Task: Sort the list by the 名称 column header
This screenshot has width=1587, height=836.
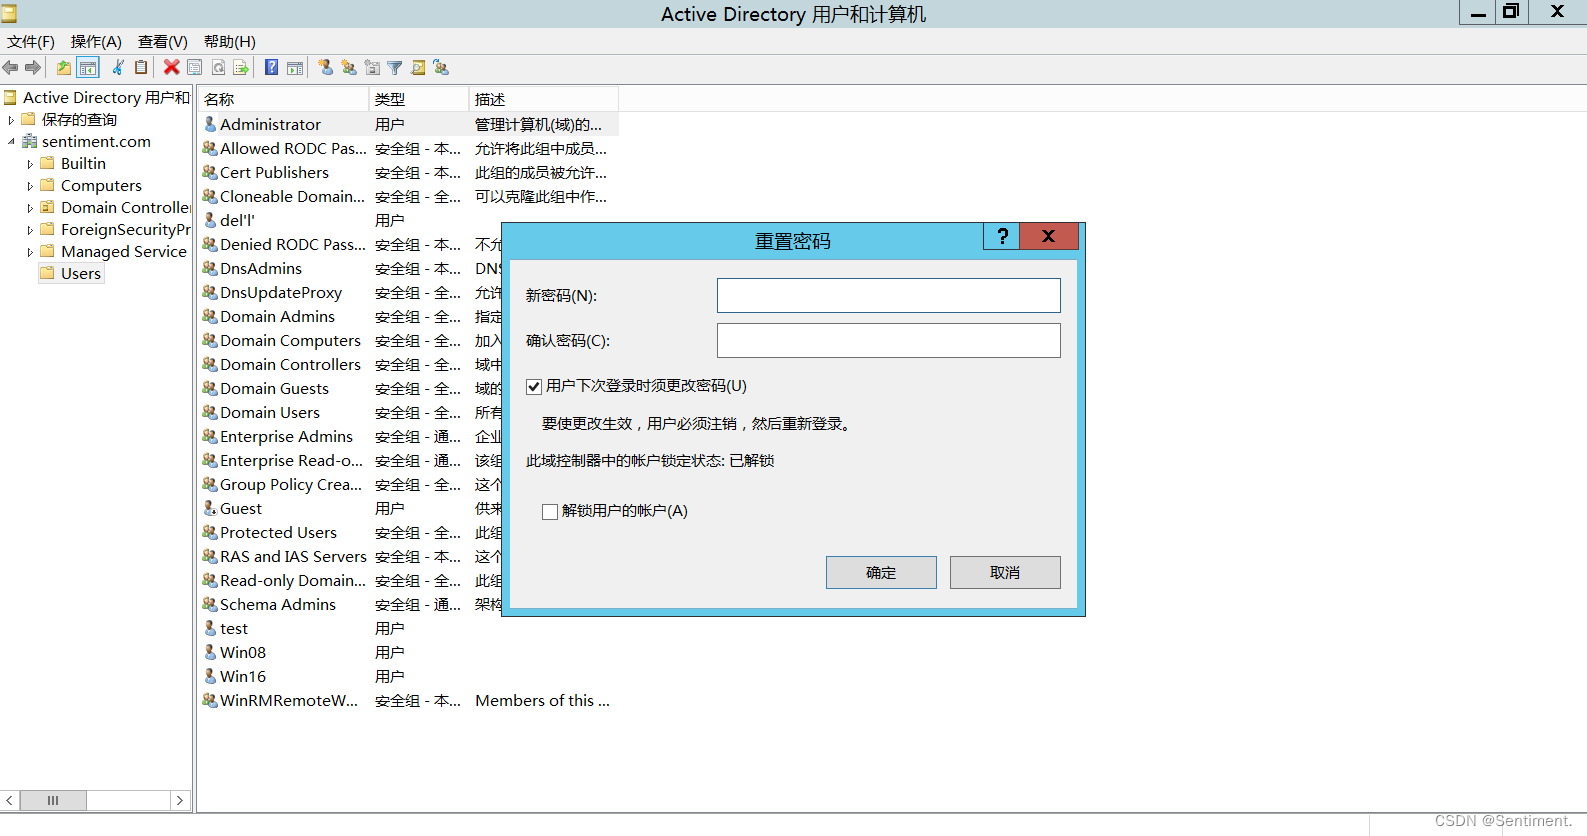Action: (283, 99)
